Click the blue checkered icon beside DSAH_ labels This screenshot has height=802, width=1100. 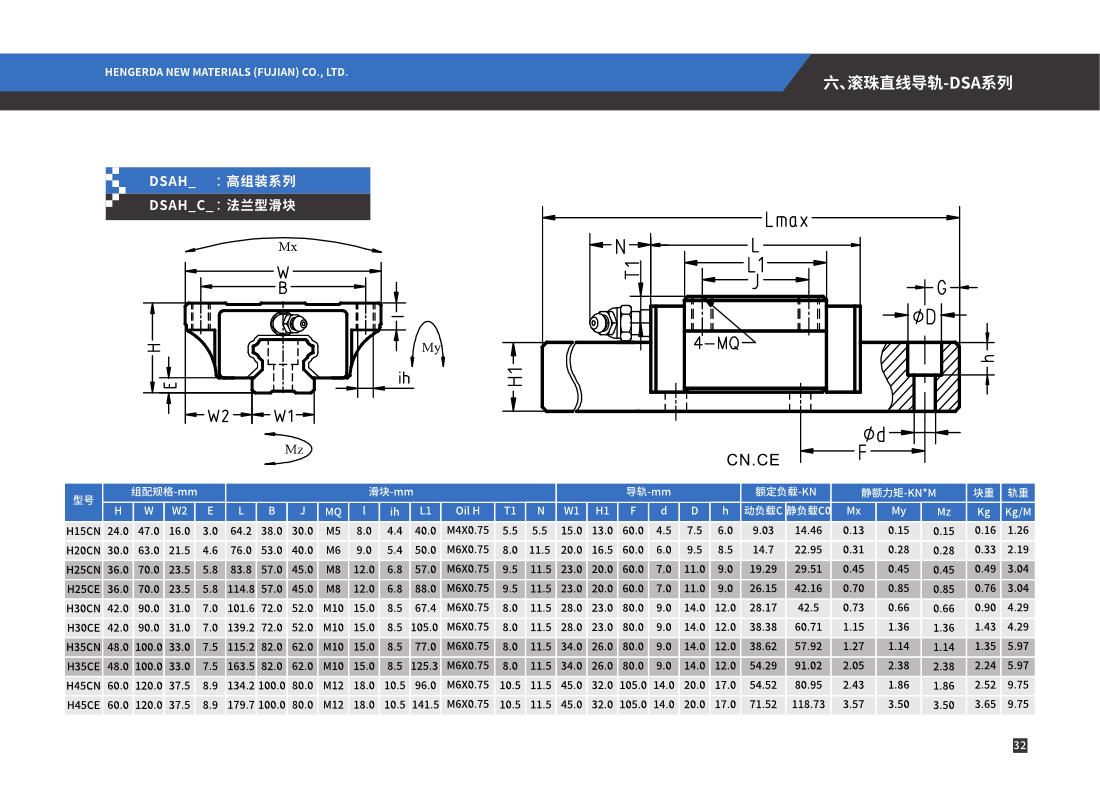[114, 193]
